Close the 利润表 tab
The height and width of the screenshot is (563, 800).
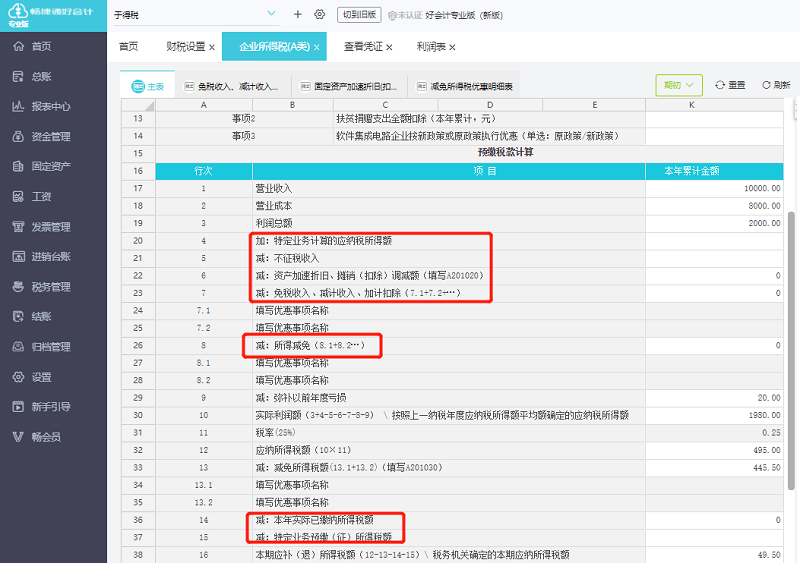452,47
